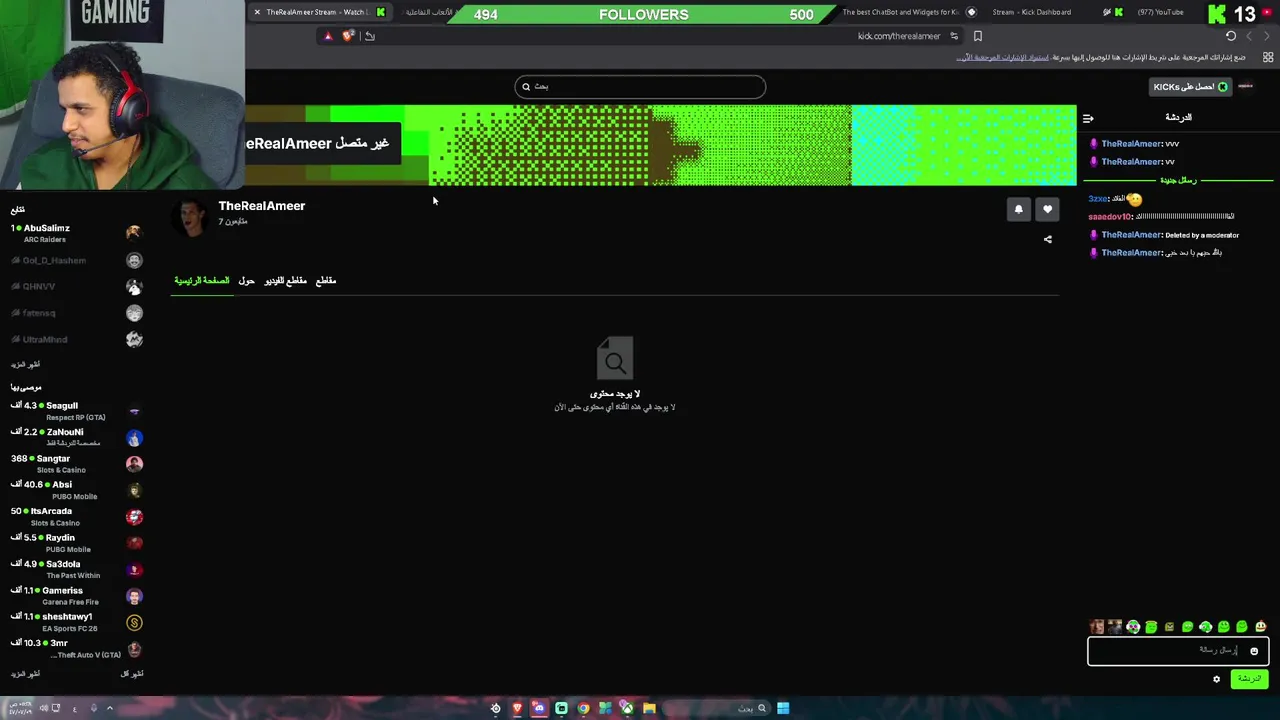This screenshot has width=1280, height=720.
Task: Collapse chat using the panel arrow icon
Action: 1088,118
